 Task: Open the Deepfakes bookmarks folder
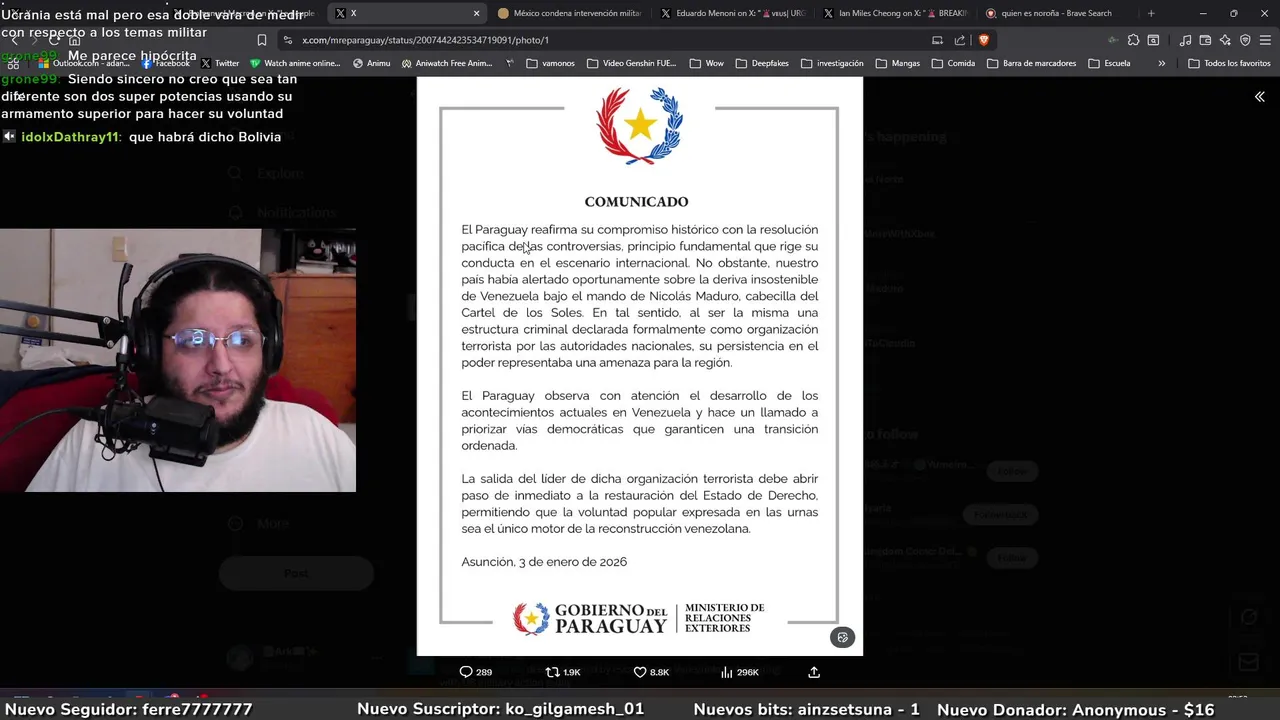pos(762,63)
